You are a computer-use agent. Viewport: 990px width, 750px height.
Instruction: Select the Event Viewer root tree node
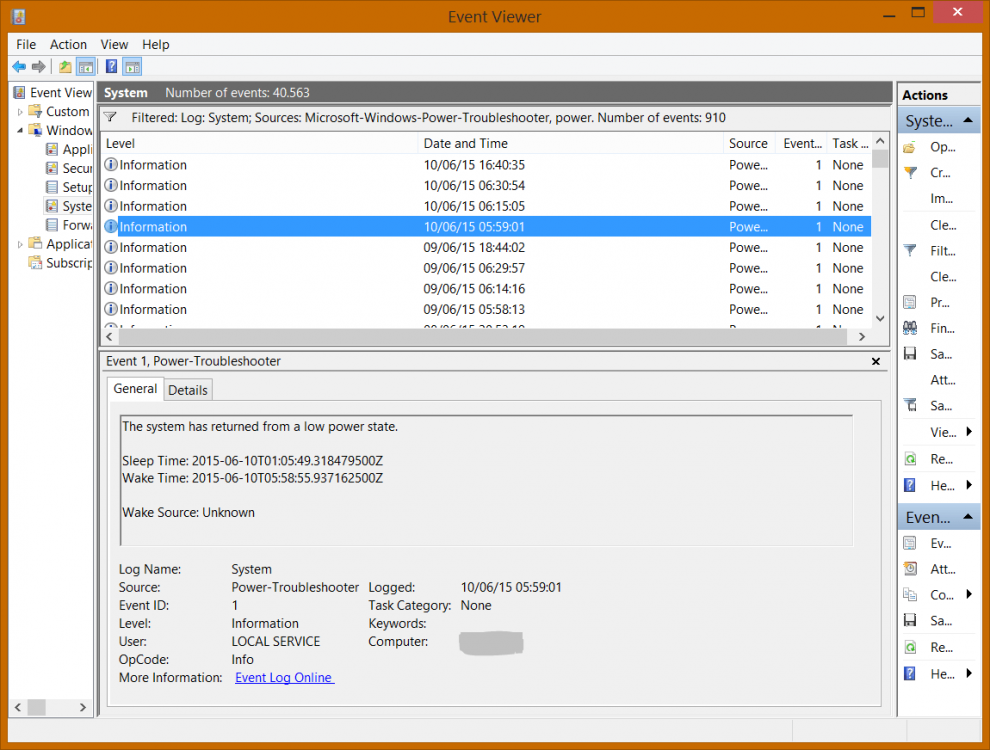53,93
